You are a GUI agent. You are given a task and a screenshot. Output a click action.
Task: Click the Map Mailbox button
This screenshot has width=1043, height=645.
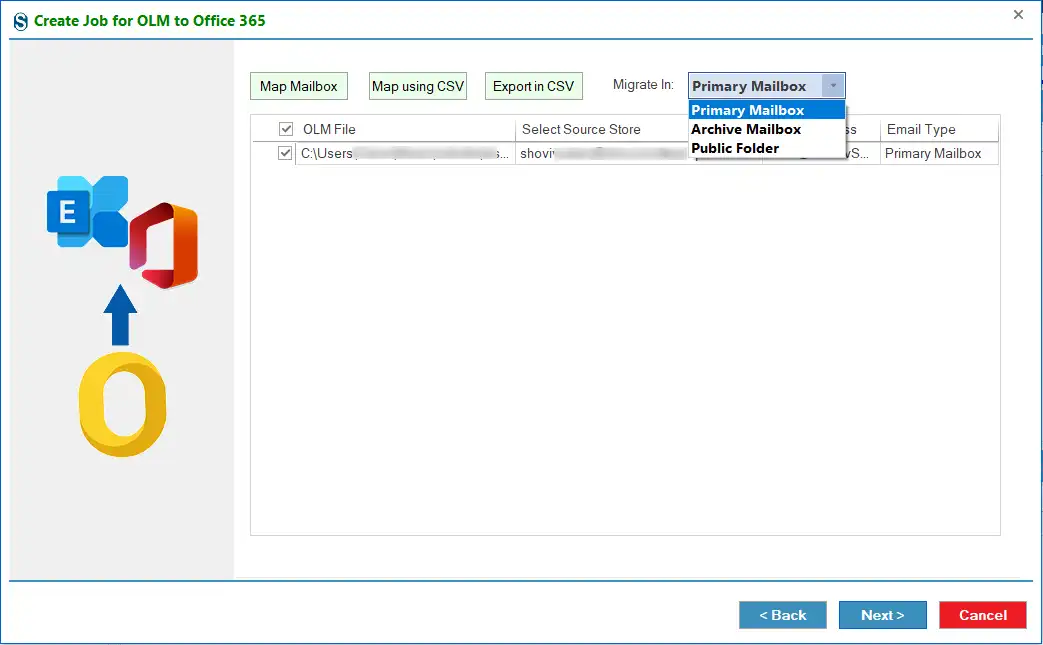point(299,86)
